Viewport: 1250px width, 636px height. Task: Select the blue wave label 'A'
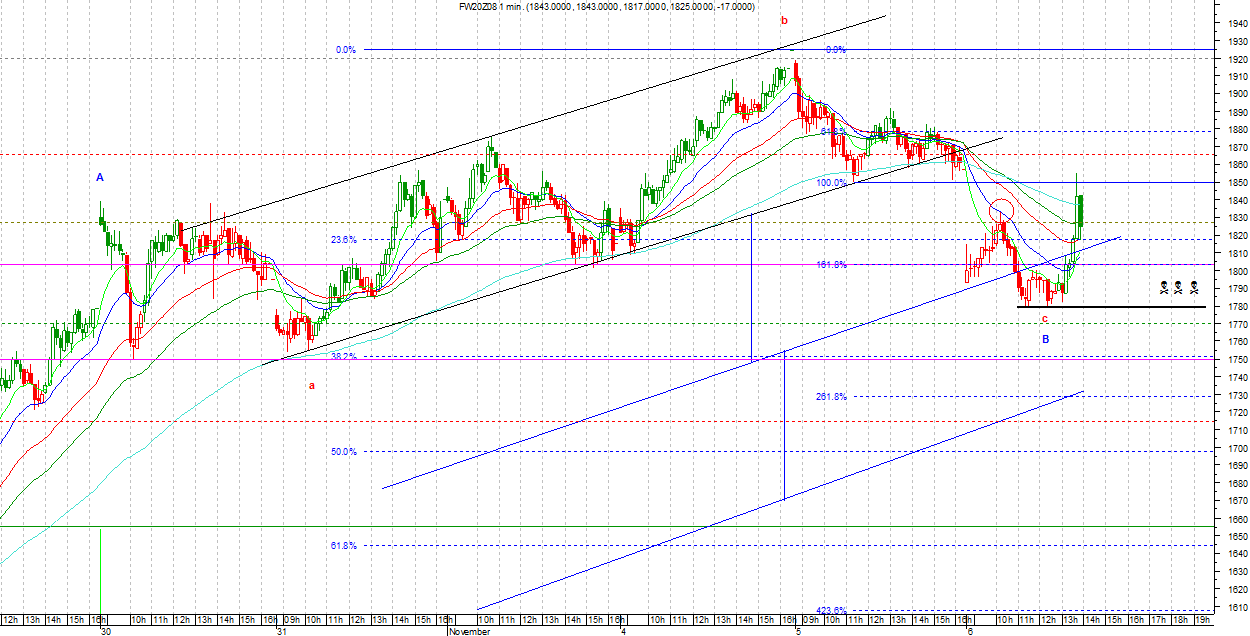pyautogui.click(x=100, y=177)
